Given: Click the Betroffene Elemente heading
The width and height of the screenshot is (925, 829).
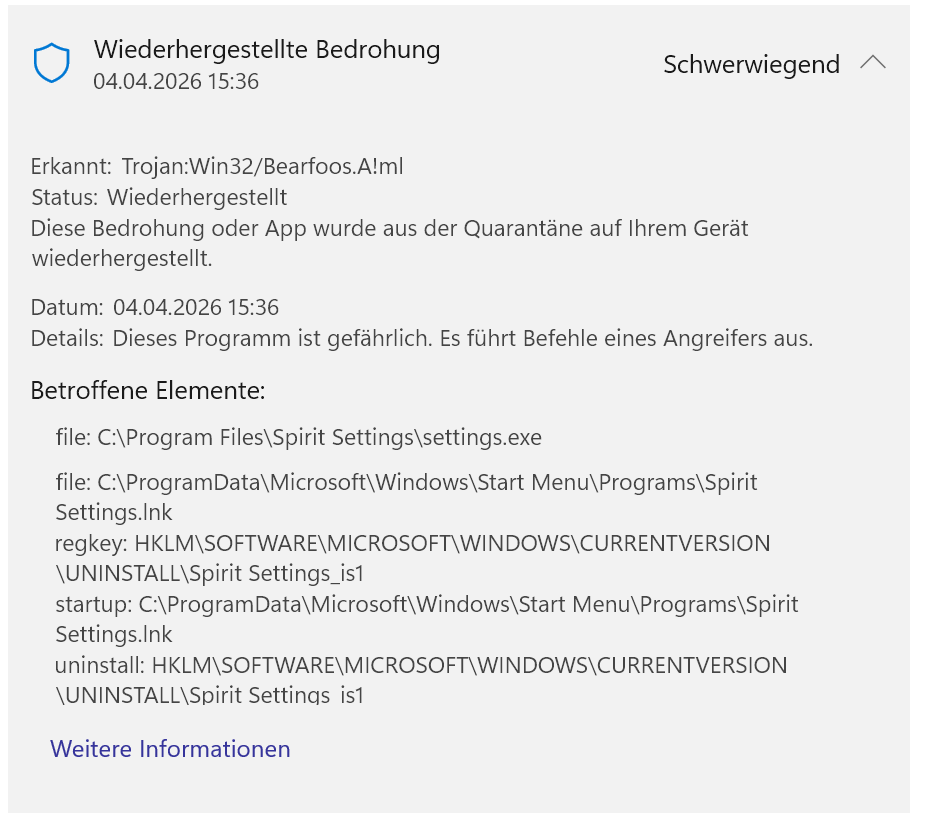Looking at the screenshot, I should [x=148, y=391].
